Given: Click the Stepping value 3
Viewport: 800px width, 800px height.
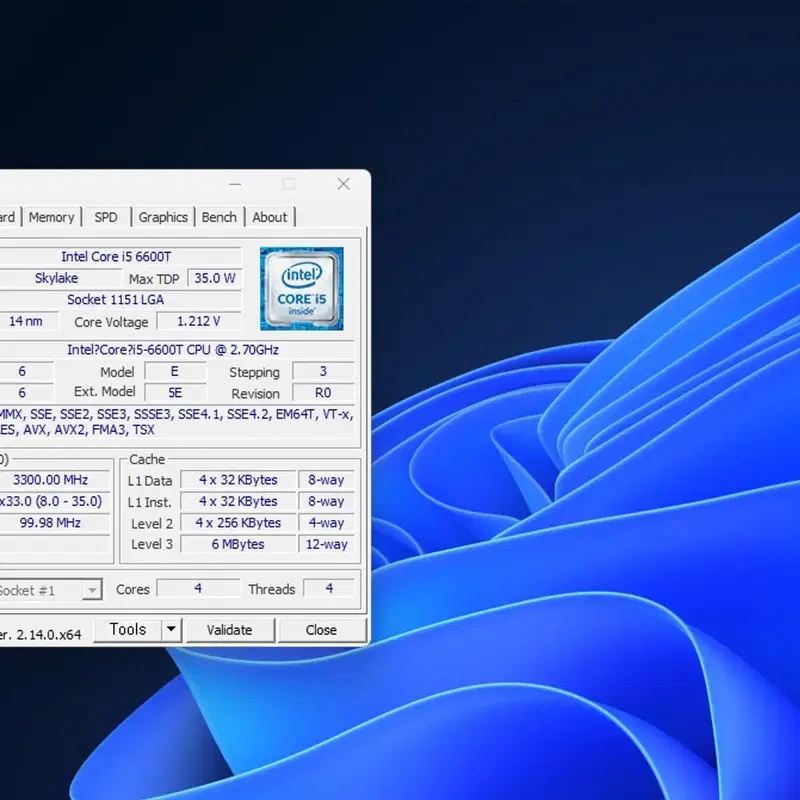Looking at the screenshot, I should pyautogui.click(x=323, y=371).
